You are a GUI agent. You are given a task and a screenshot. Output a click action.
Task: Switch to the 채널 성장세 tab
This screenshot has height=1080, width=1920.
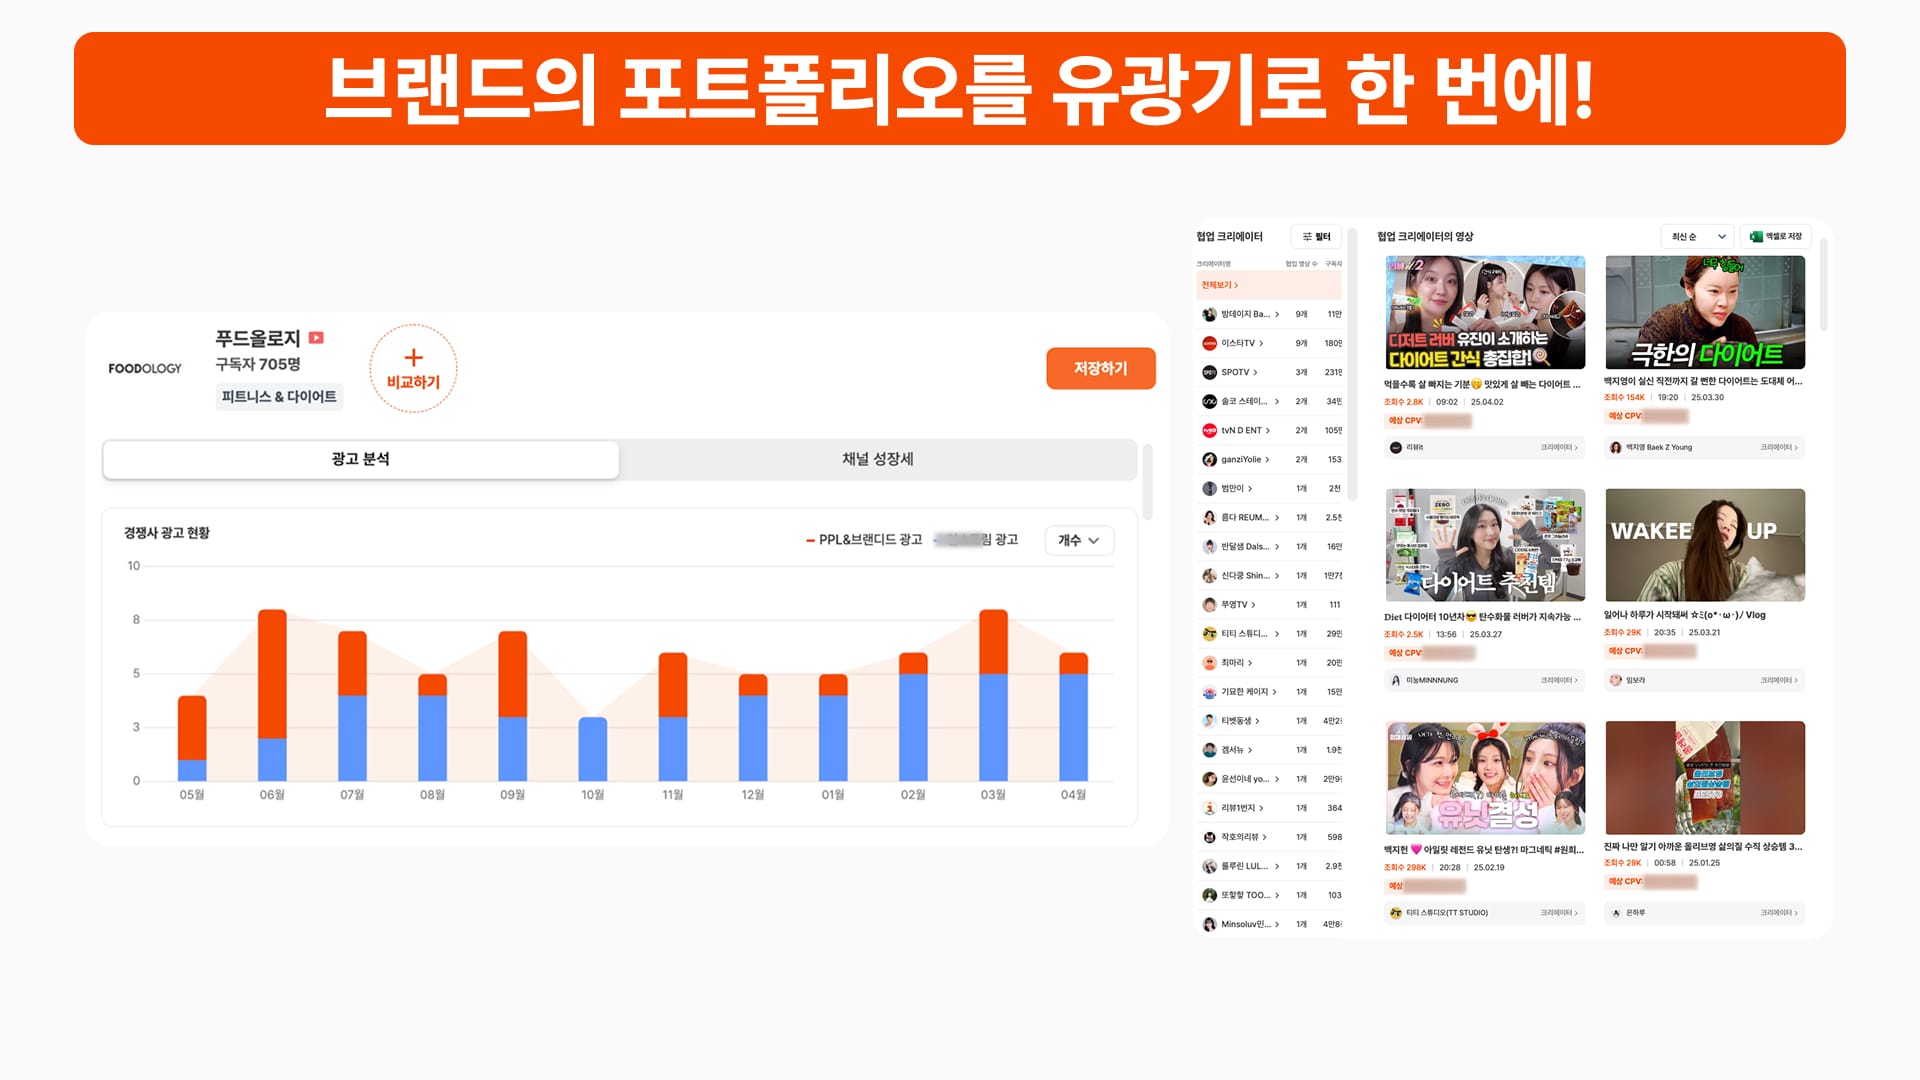point(877,459)
